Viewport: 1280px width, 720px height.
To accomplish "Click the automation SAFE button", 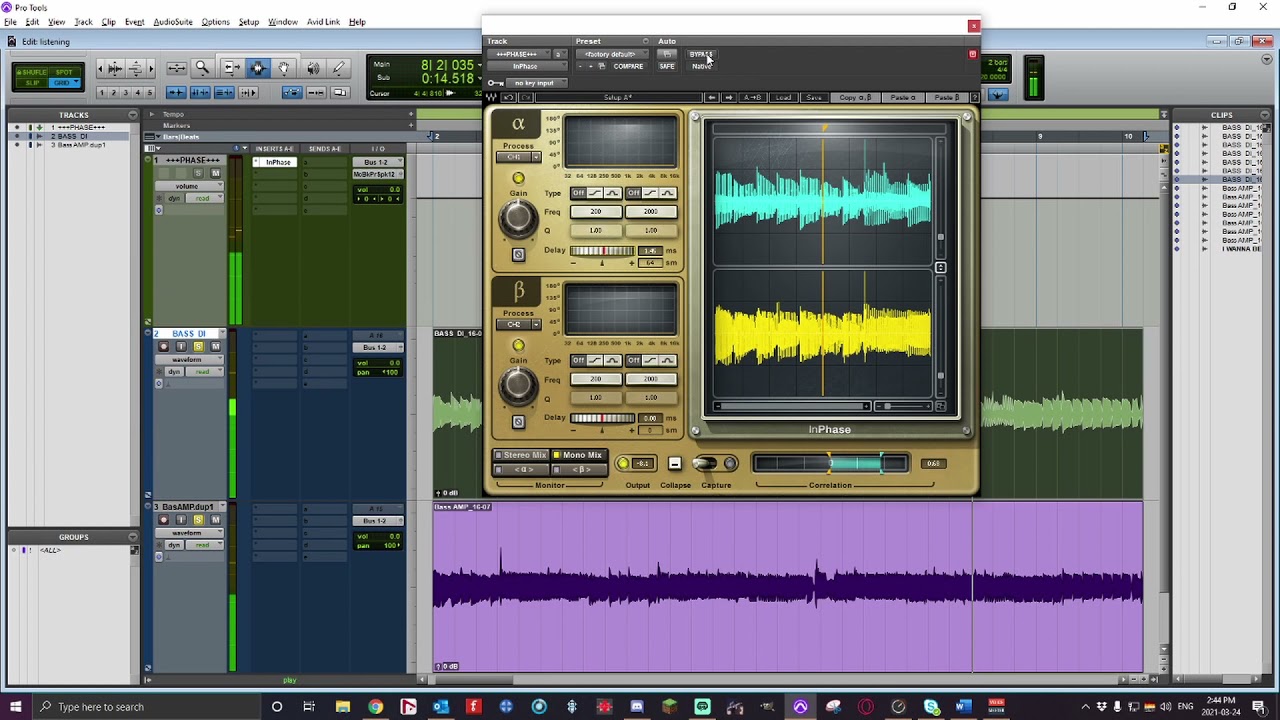I will [667, 66].
